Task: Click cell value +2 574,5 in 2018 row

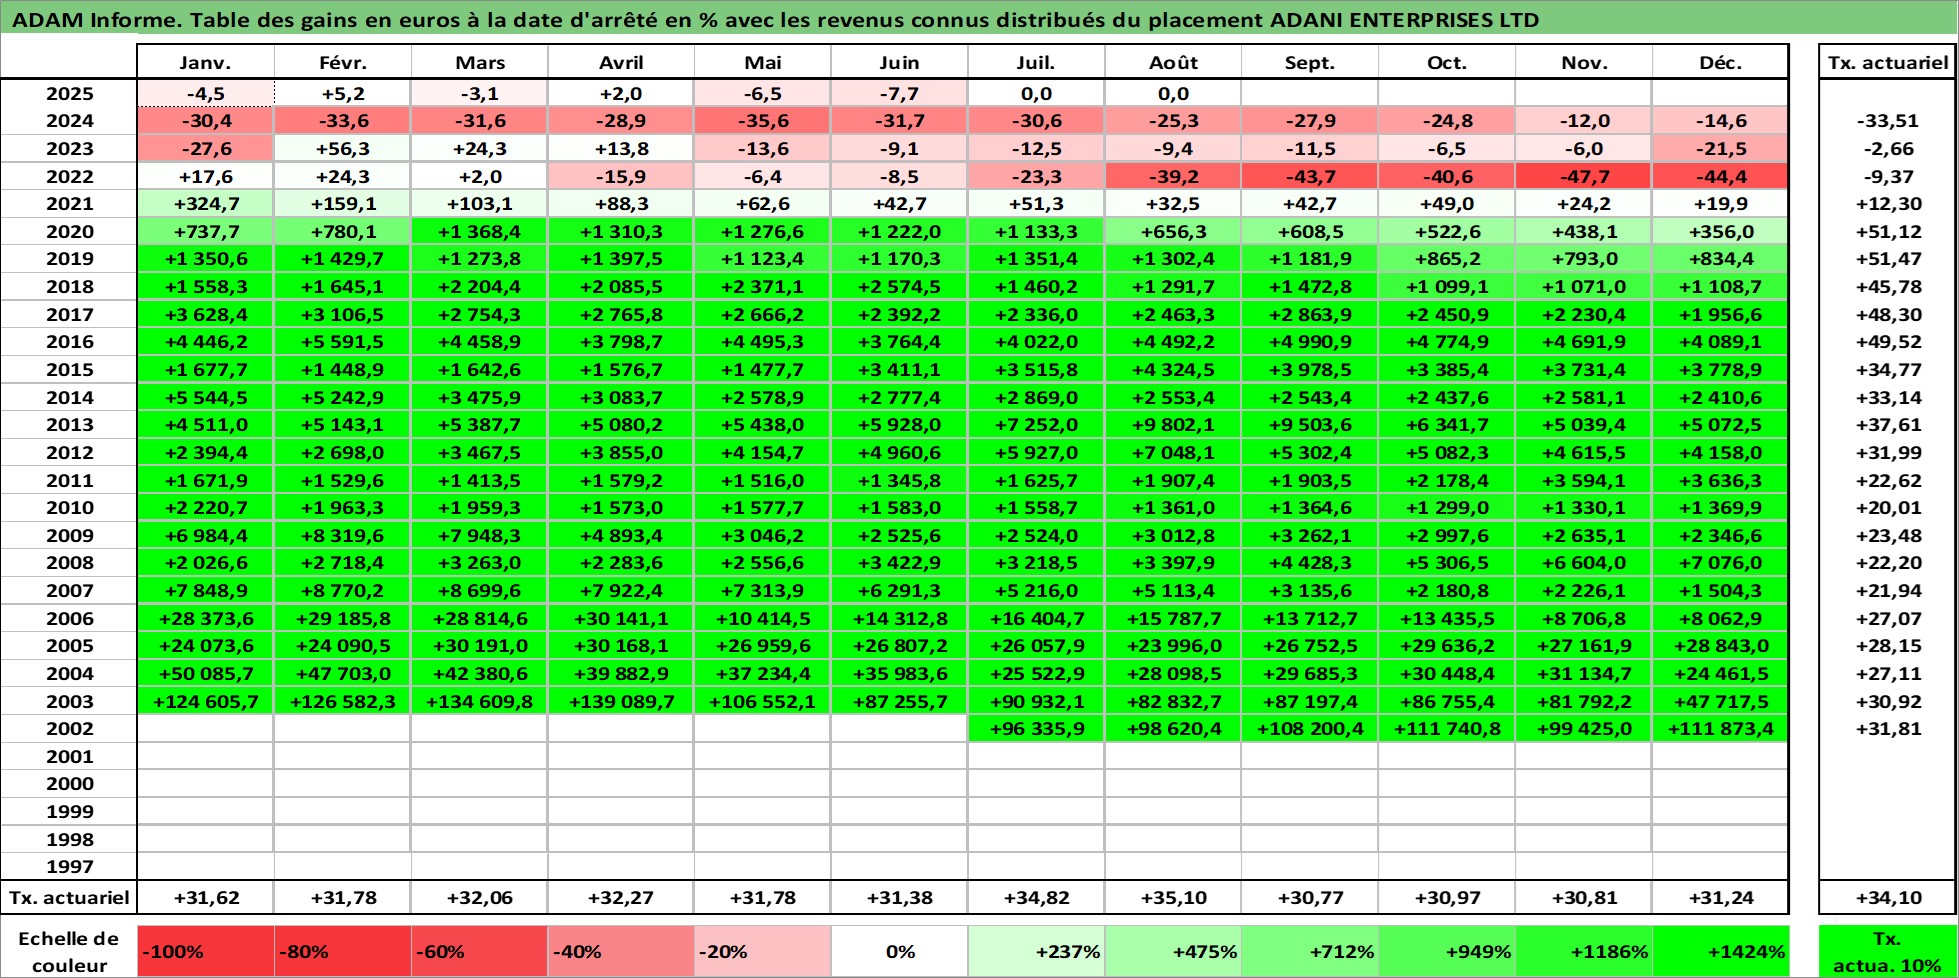Action: click(899, 287)
